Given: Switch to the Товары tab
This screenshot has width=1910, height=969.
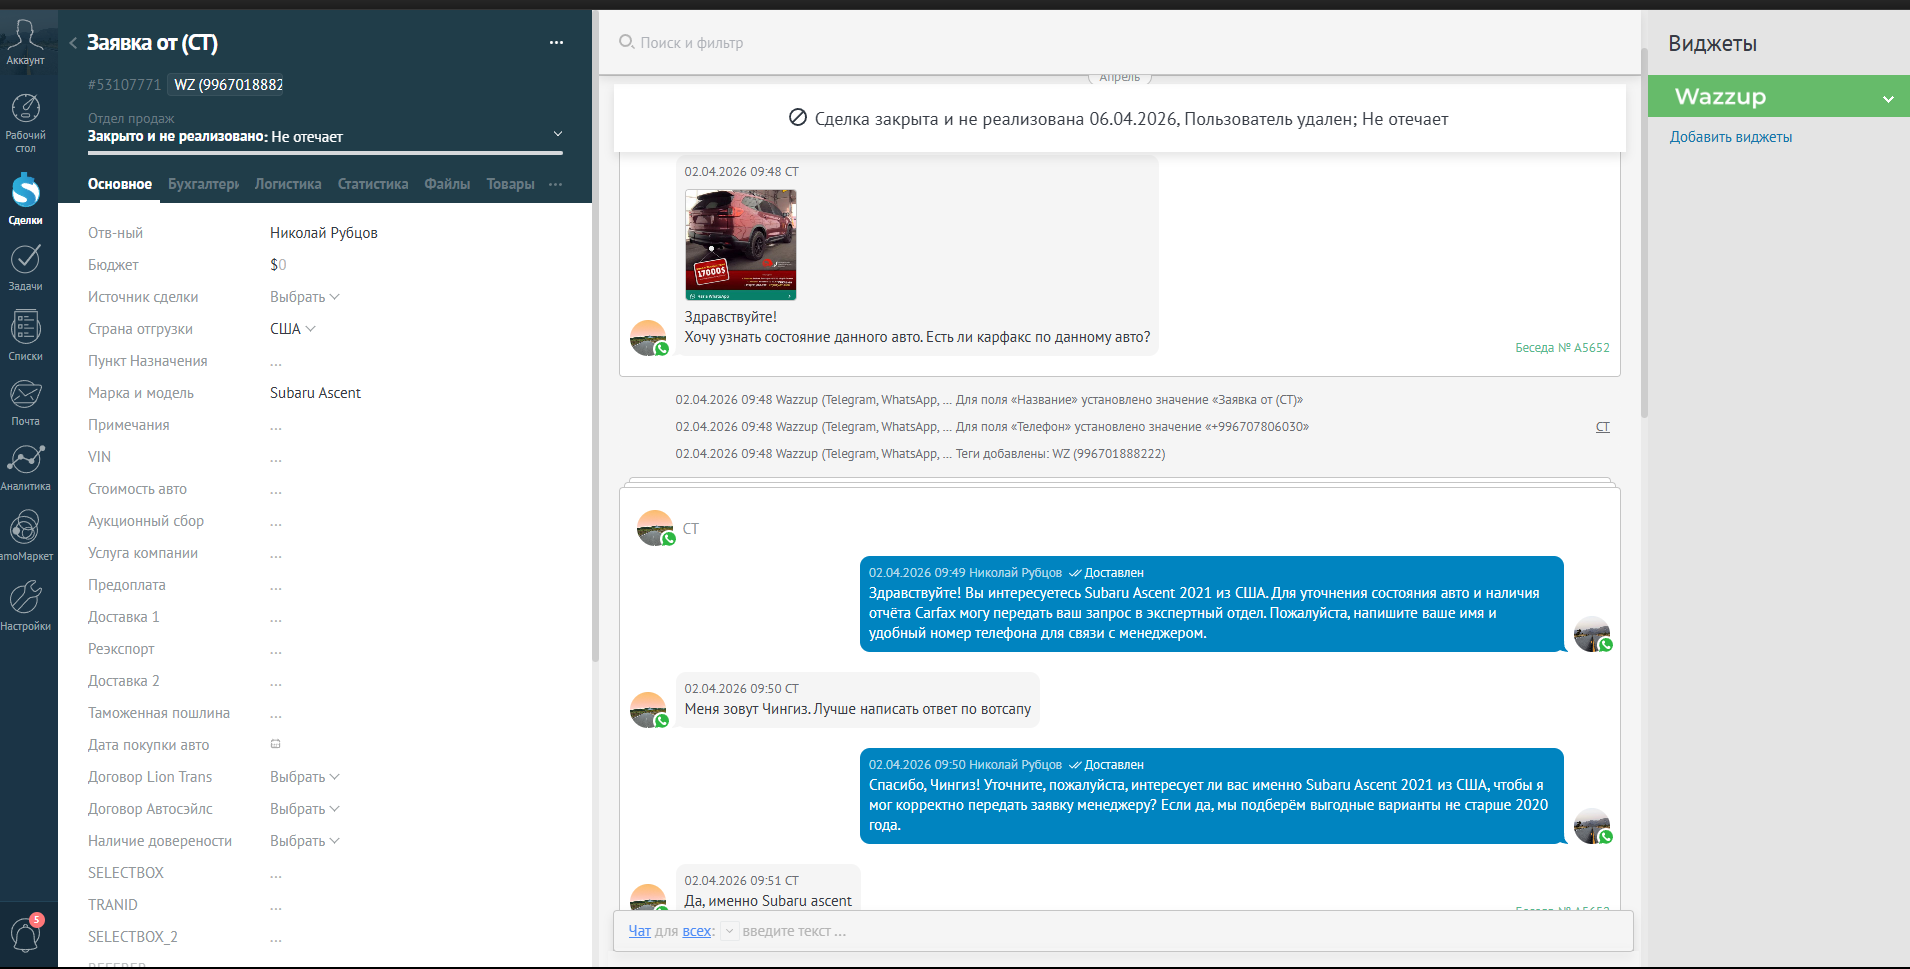Looking at the screenshot, I should pyautogui.click(x=510, y=184).
